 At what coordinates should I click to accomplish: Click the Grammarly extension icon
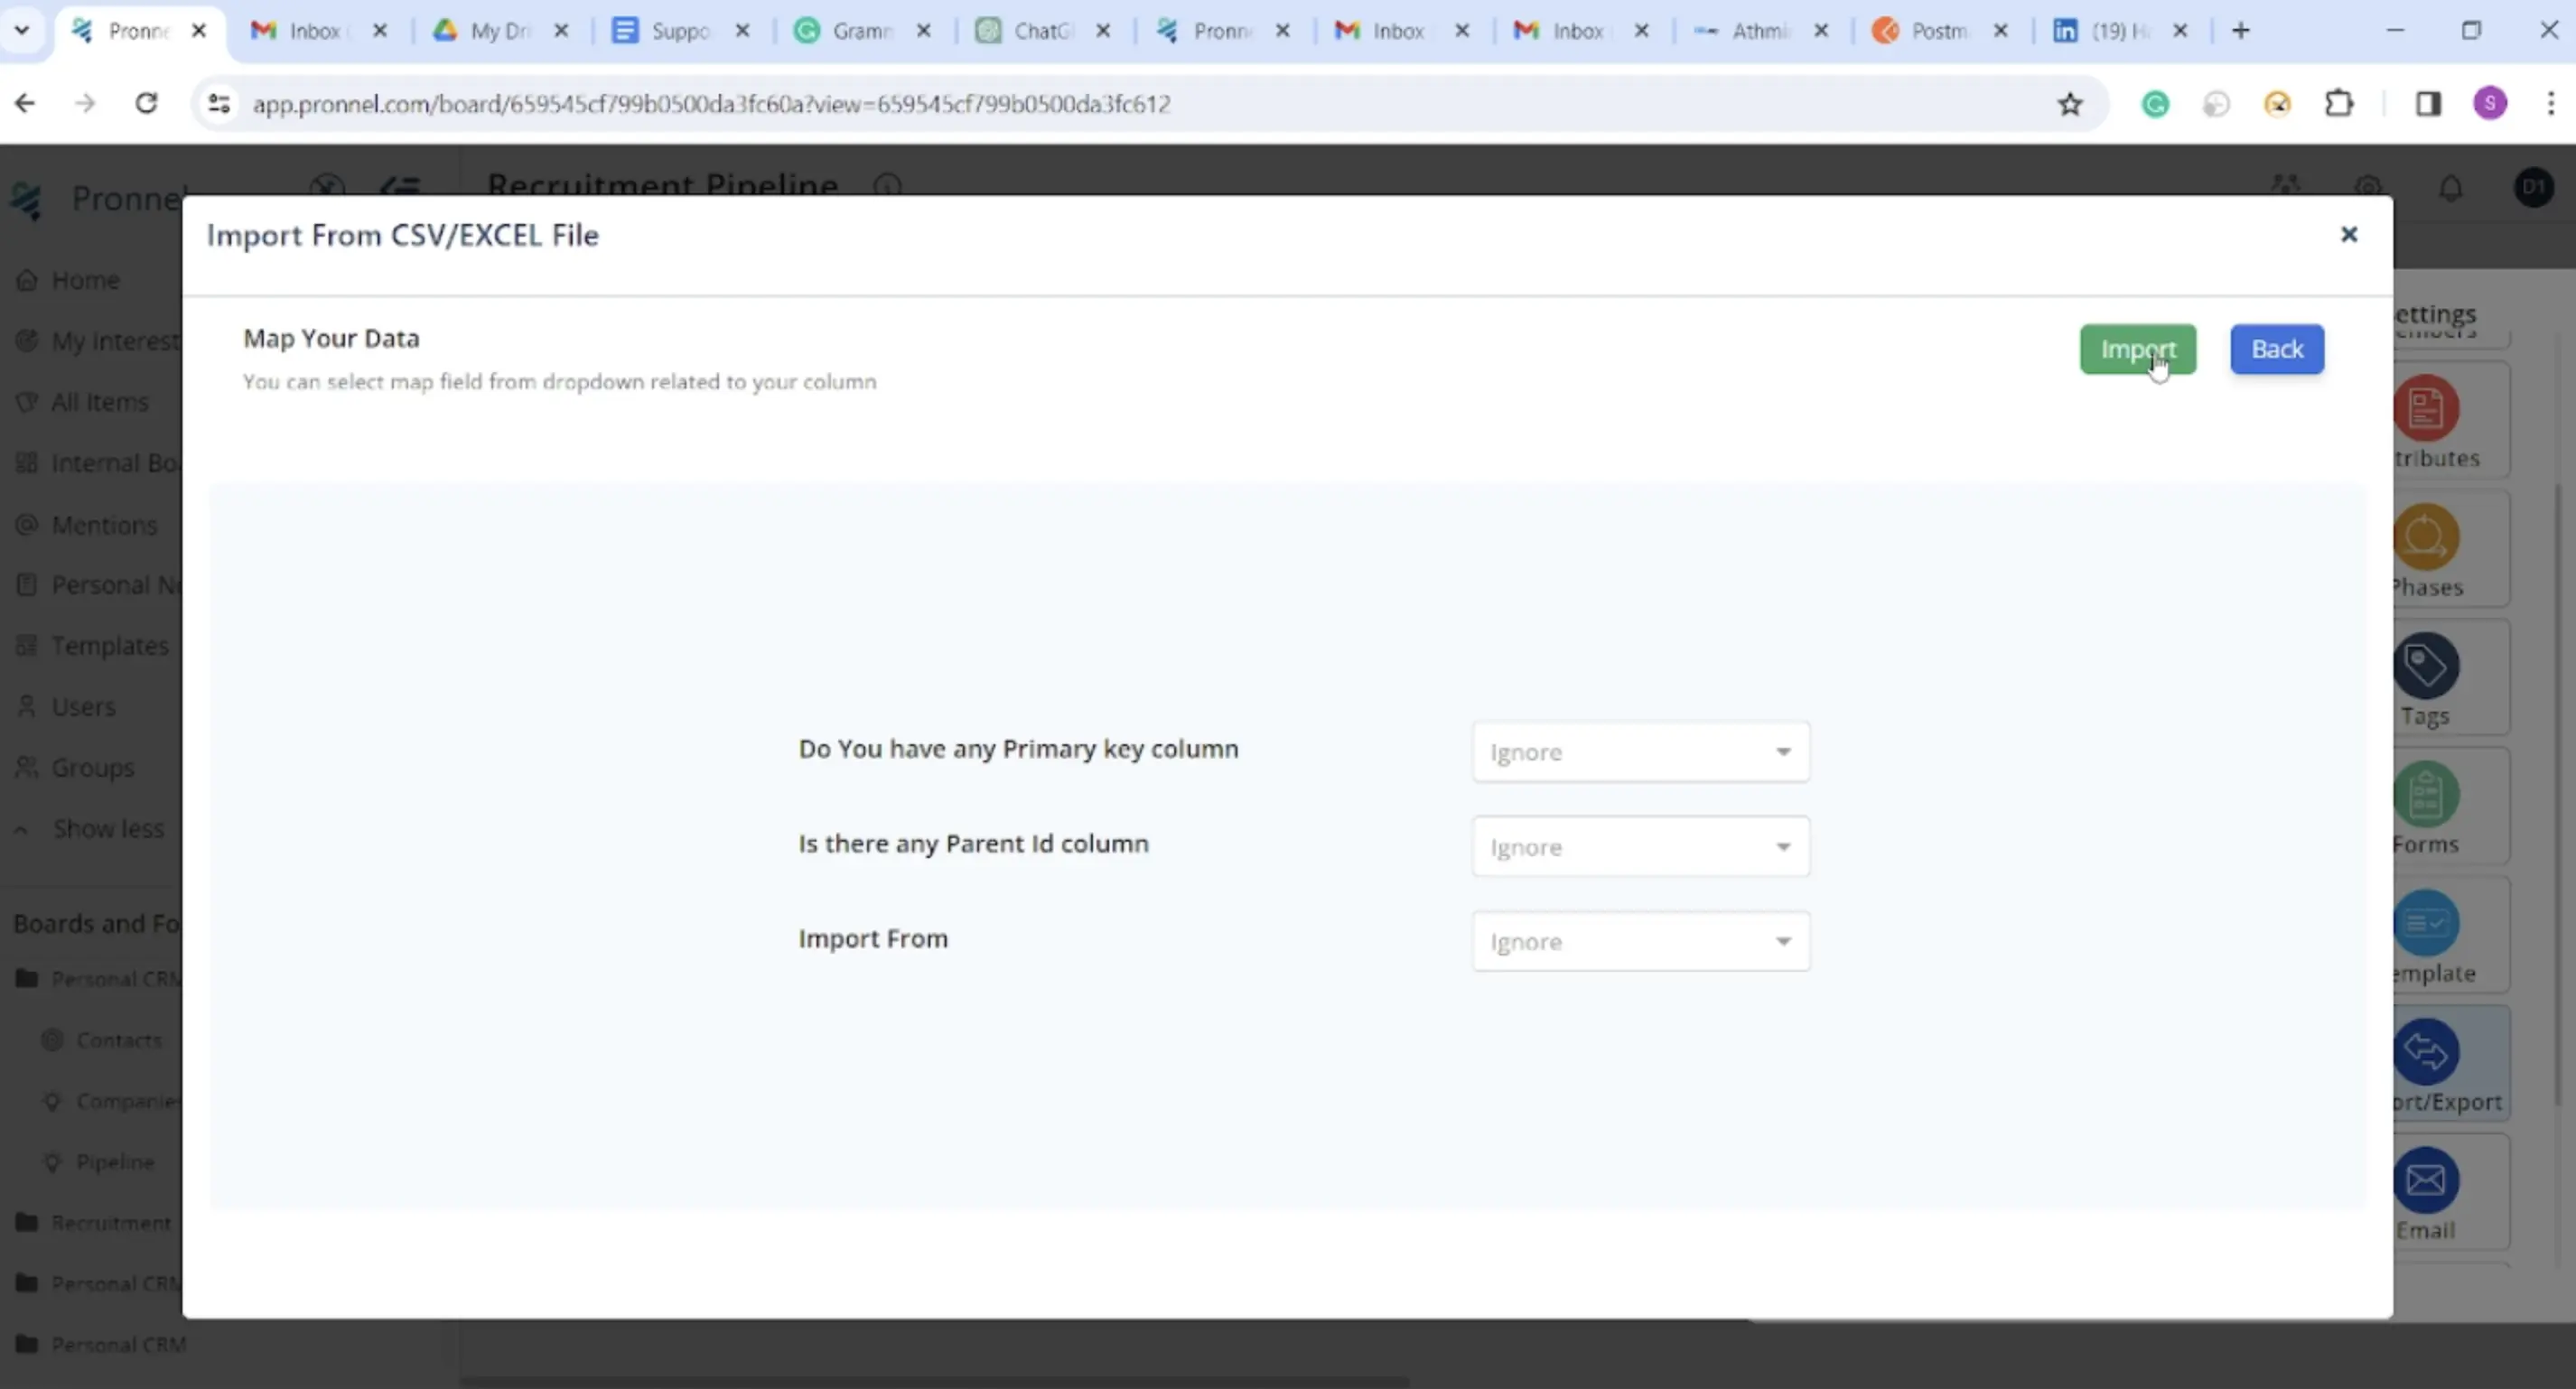pos(2156,104)
